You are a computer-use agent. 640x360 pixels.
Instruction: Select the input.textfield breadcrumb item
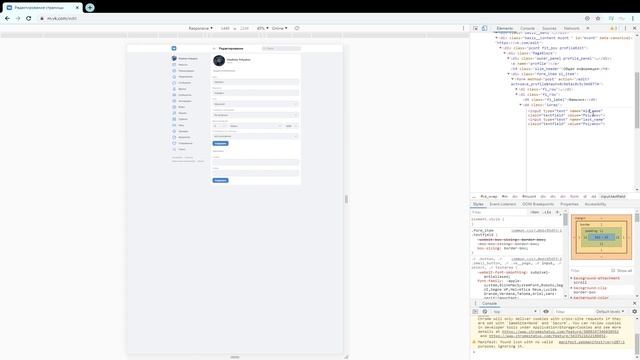[613, 196]
